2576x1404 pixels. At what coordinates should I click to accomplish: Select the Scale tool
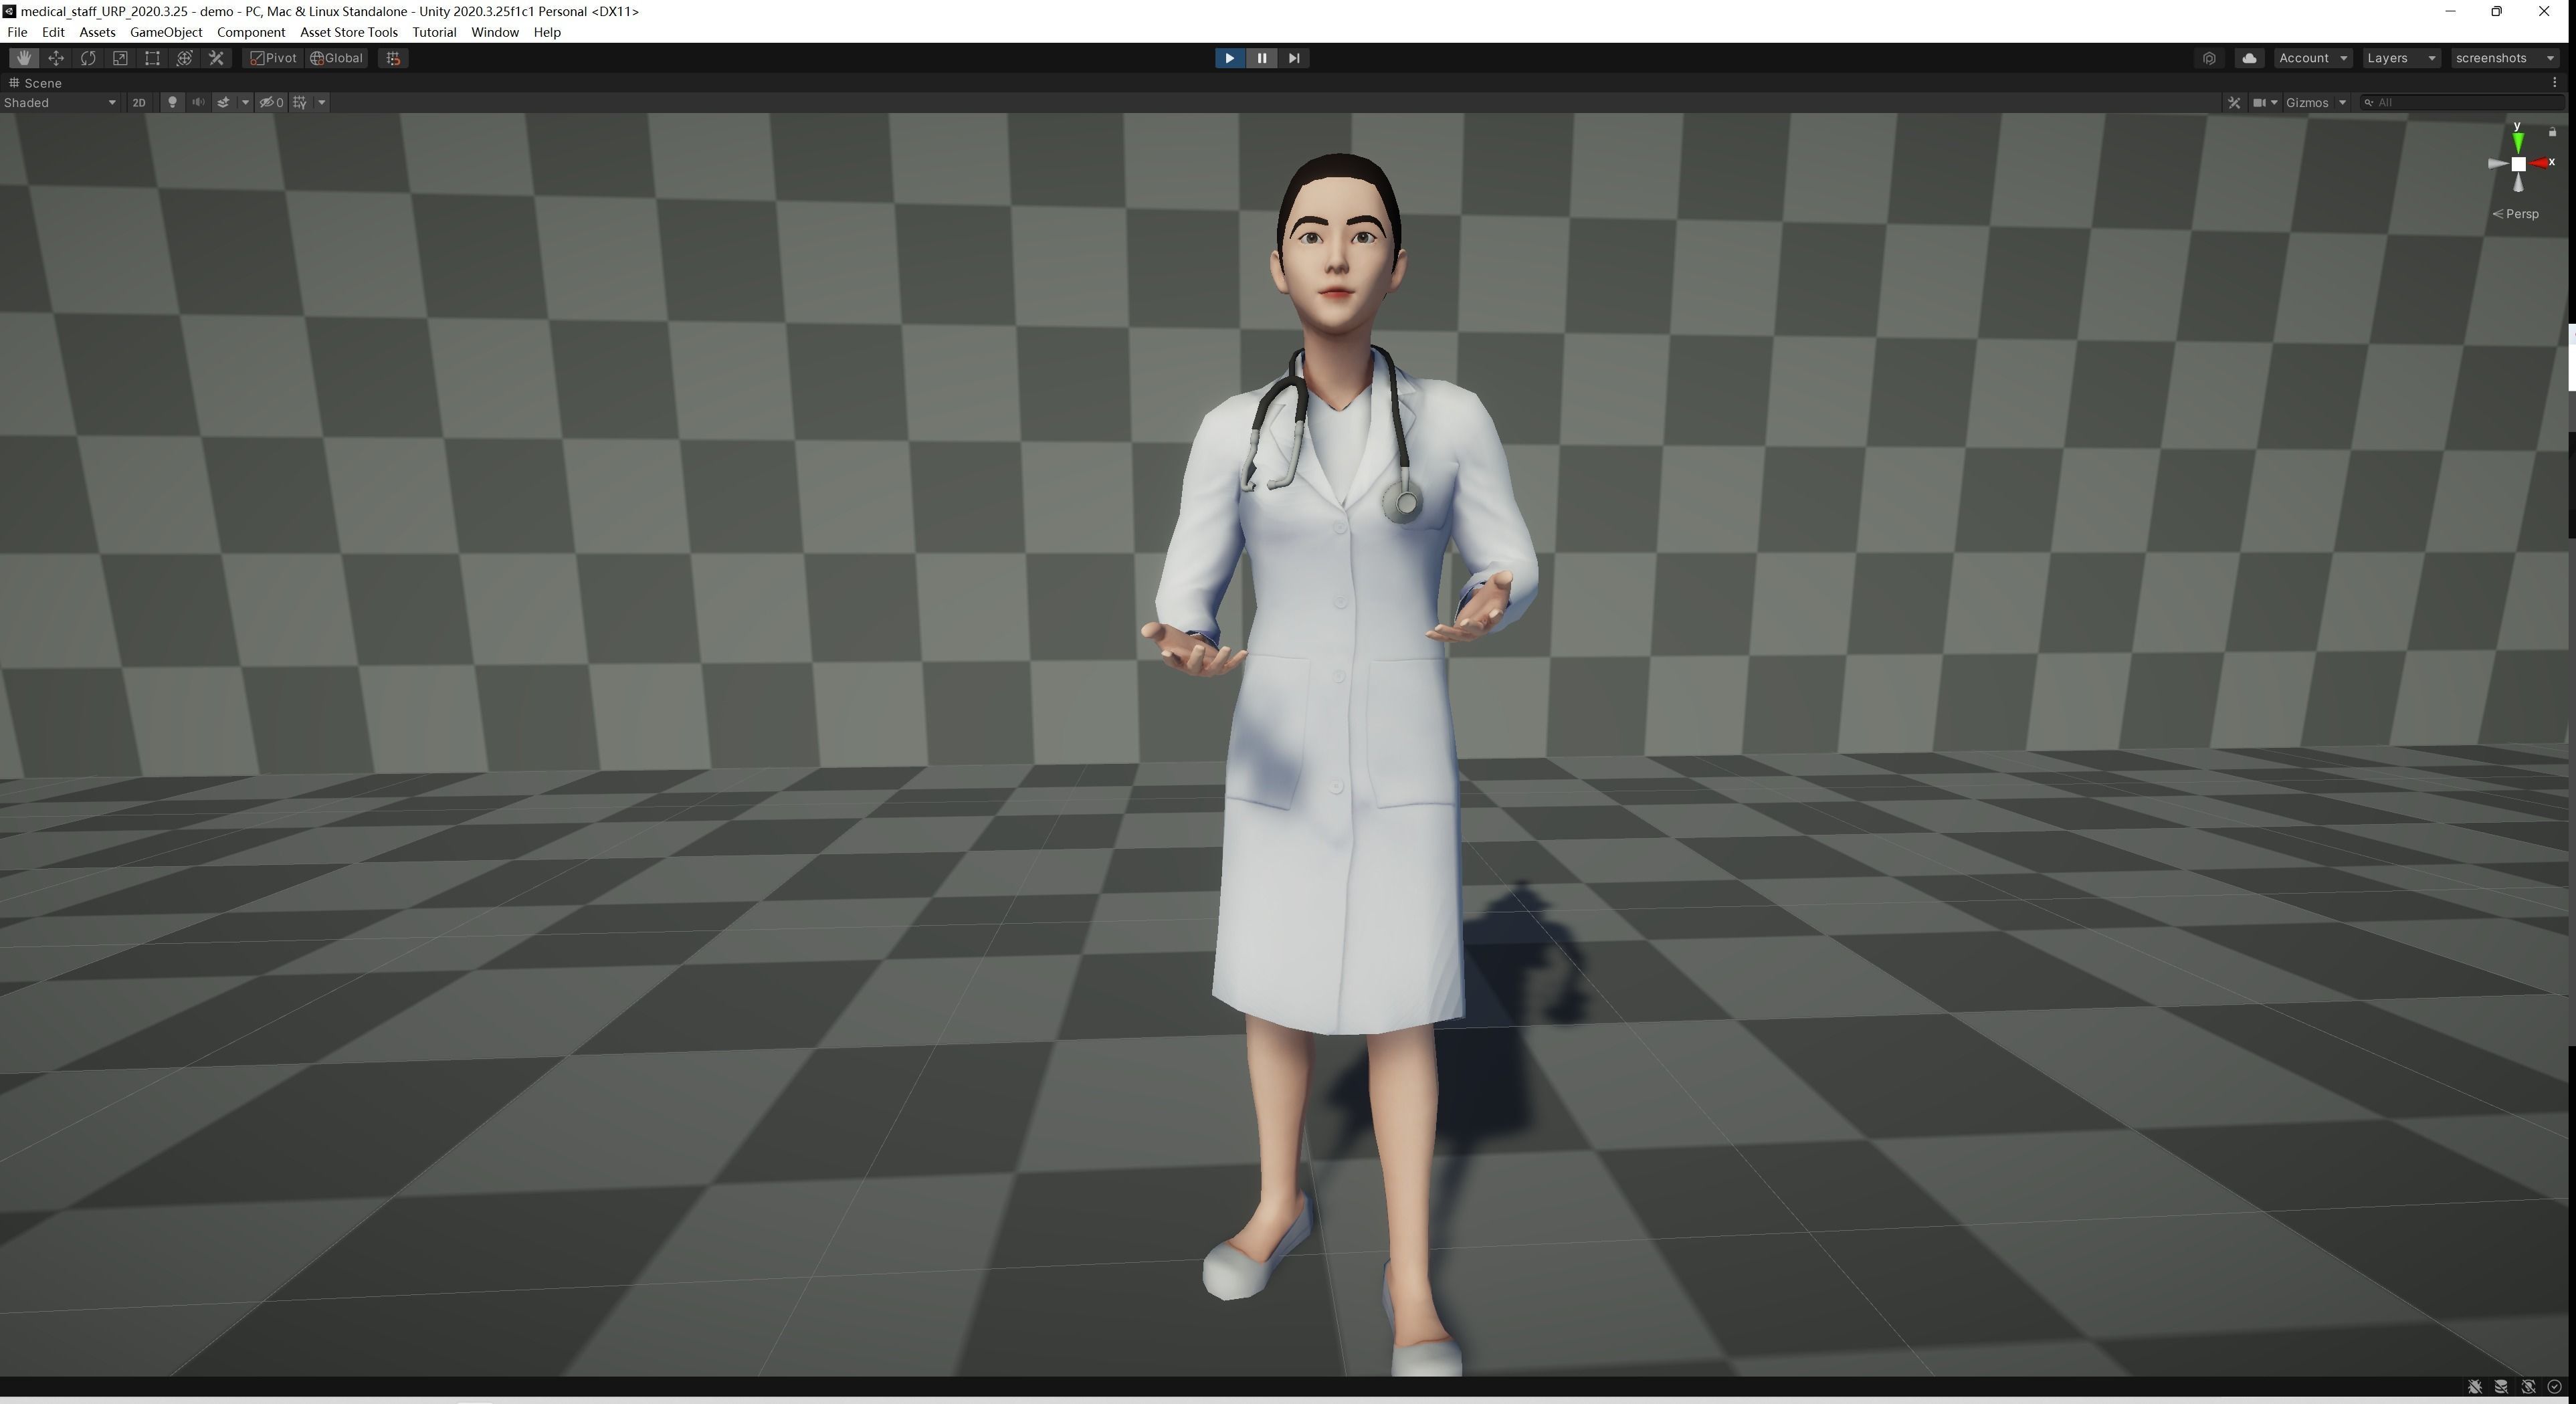pos(120,58)
